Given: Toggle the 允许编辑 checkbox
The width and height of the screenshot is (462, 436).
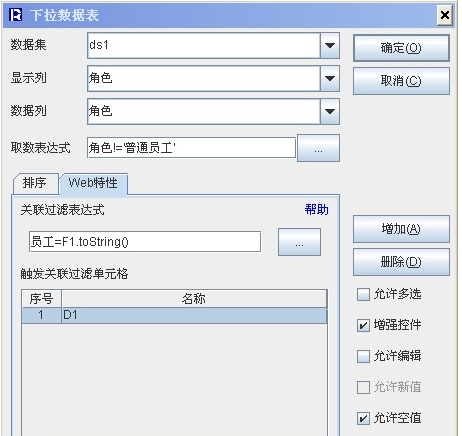Looking at the screenshot, I should coord(363,356).
